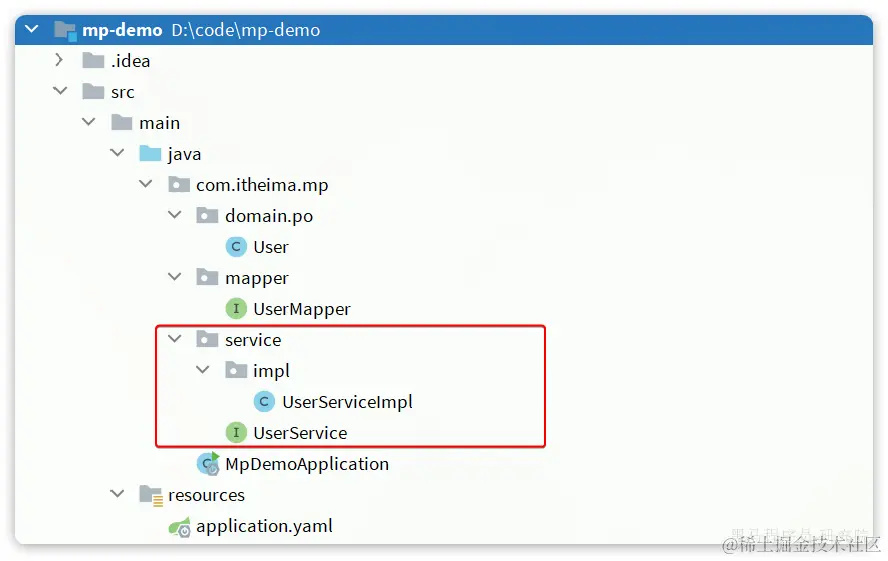Select the java folder label
Viewport: 888px width, 561px height.
(x=184, y=154)
